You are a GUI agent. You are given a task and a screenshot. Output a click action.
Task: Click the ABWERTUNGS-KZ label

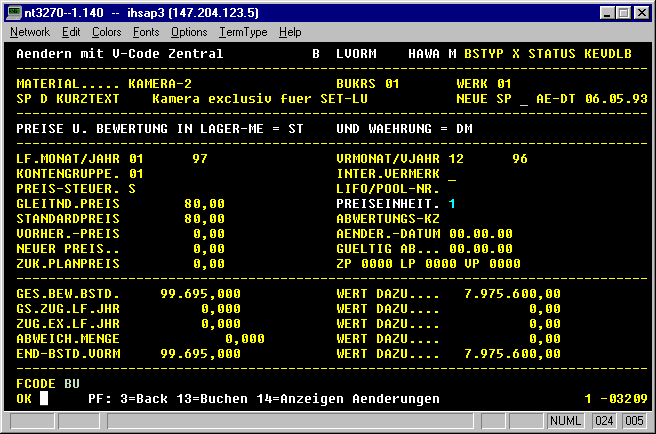[388, 219]
